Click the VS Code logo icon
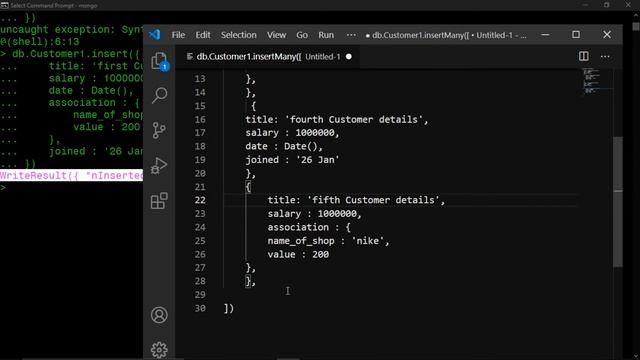This screenshot has height=360, width=640. pyautogui.click(x=155, y=35)
